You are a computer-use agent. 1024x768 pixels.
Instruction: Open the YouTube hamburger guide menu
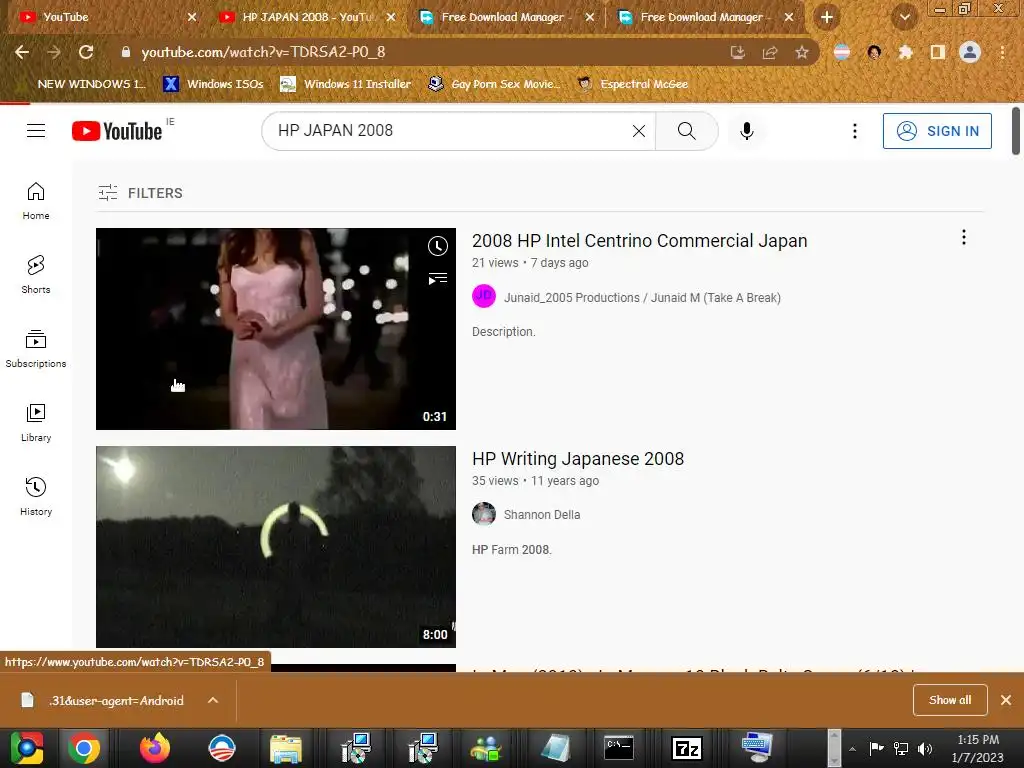point(36,131)
